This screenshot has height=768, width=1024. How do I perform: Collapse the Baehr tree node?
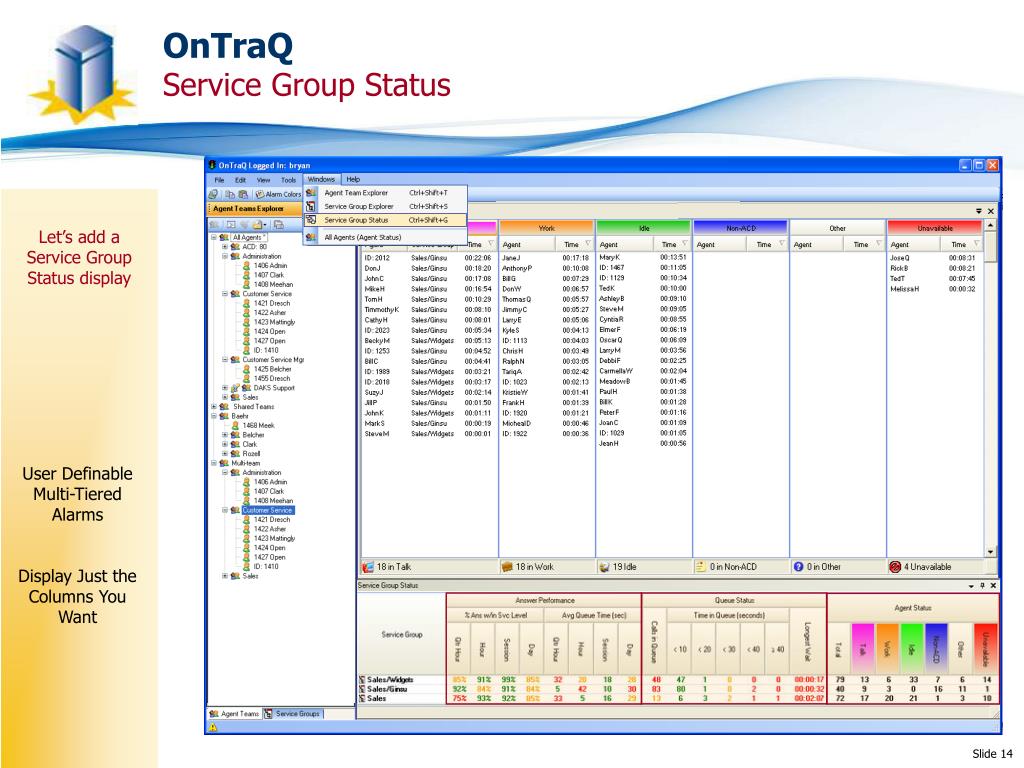tap(214, 416)
